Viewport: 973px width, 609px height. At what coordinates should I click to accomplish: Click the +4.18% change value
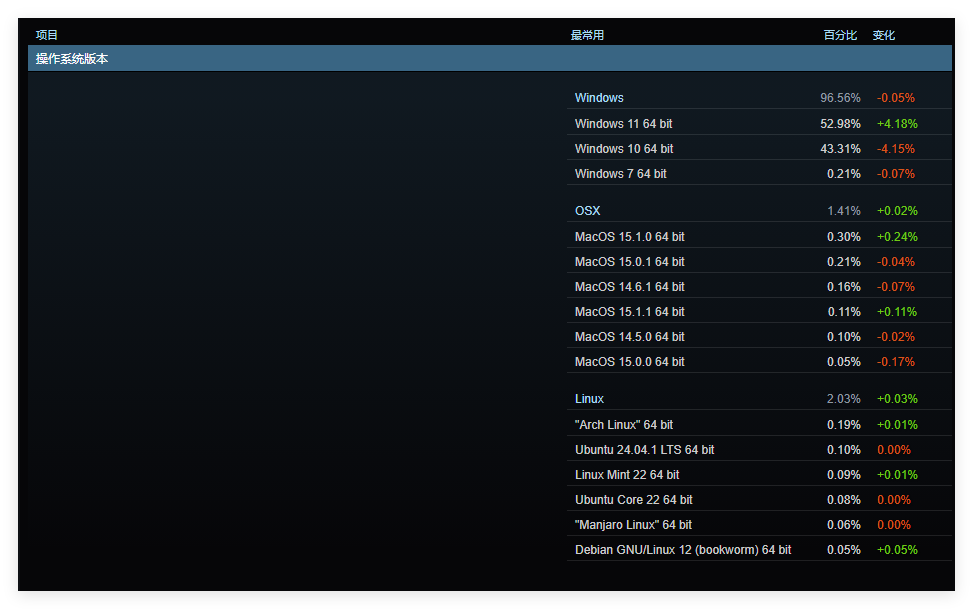(x=897, y=124)
